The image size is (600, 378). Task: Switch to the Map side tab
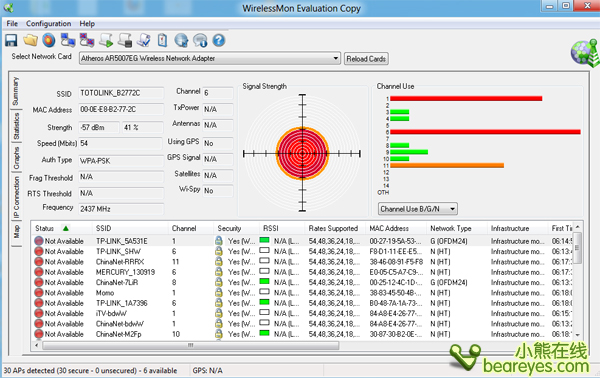coord(16,232)
